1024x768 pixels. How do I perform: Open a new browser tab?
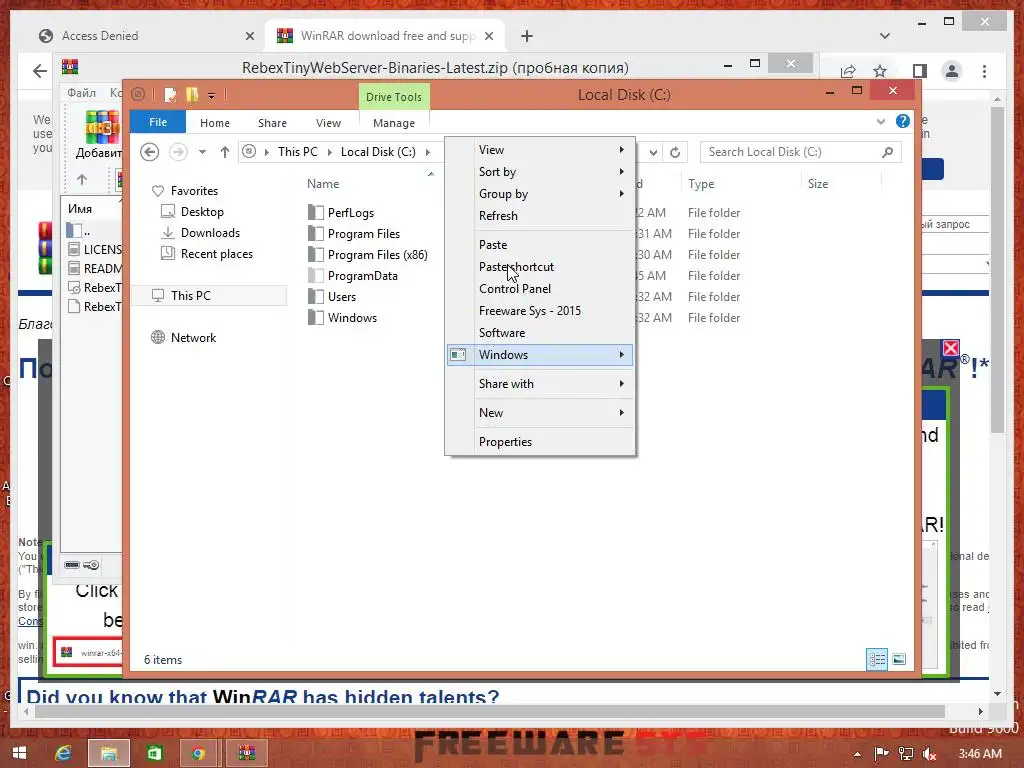pyautogui.click(x=527, y=36)
